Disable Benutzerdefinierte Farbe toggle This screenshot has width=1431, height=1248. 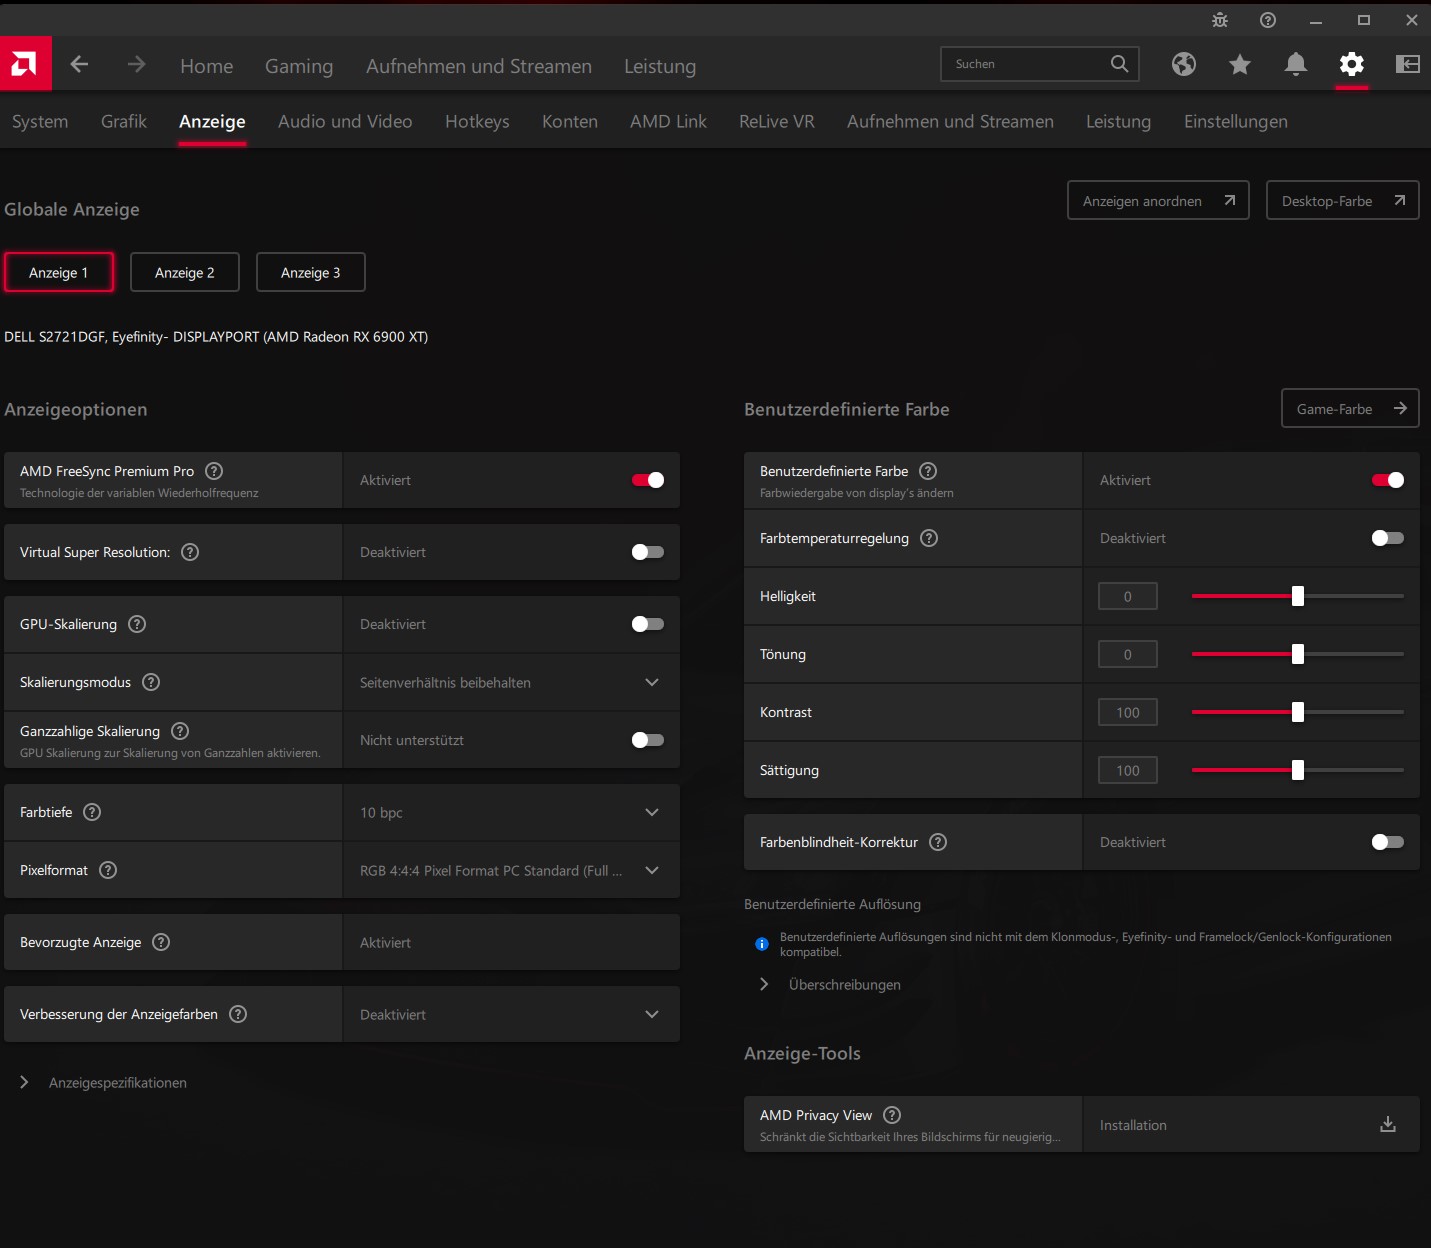(1388, 480)
